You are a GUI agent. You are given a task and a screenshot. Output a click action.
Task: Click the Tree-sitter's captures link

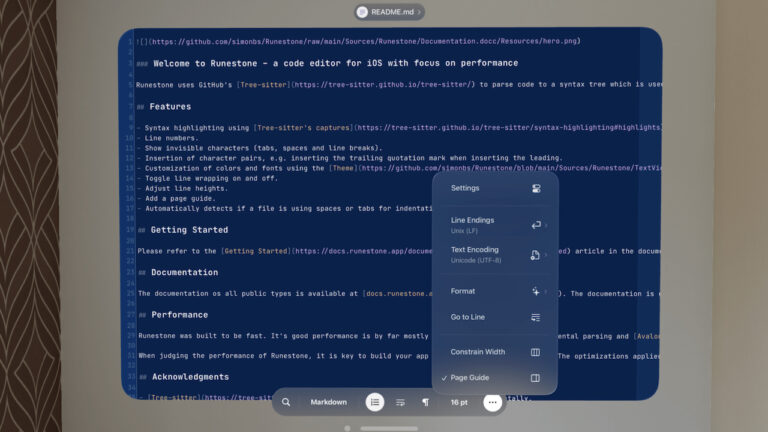[x=304, y=128]
